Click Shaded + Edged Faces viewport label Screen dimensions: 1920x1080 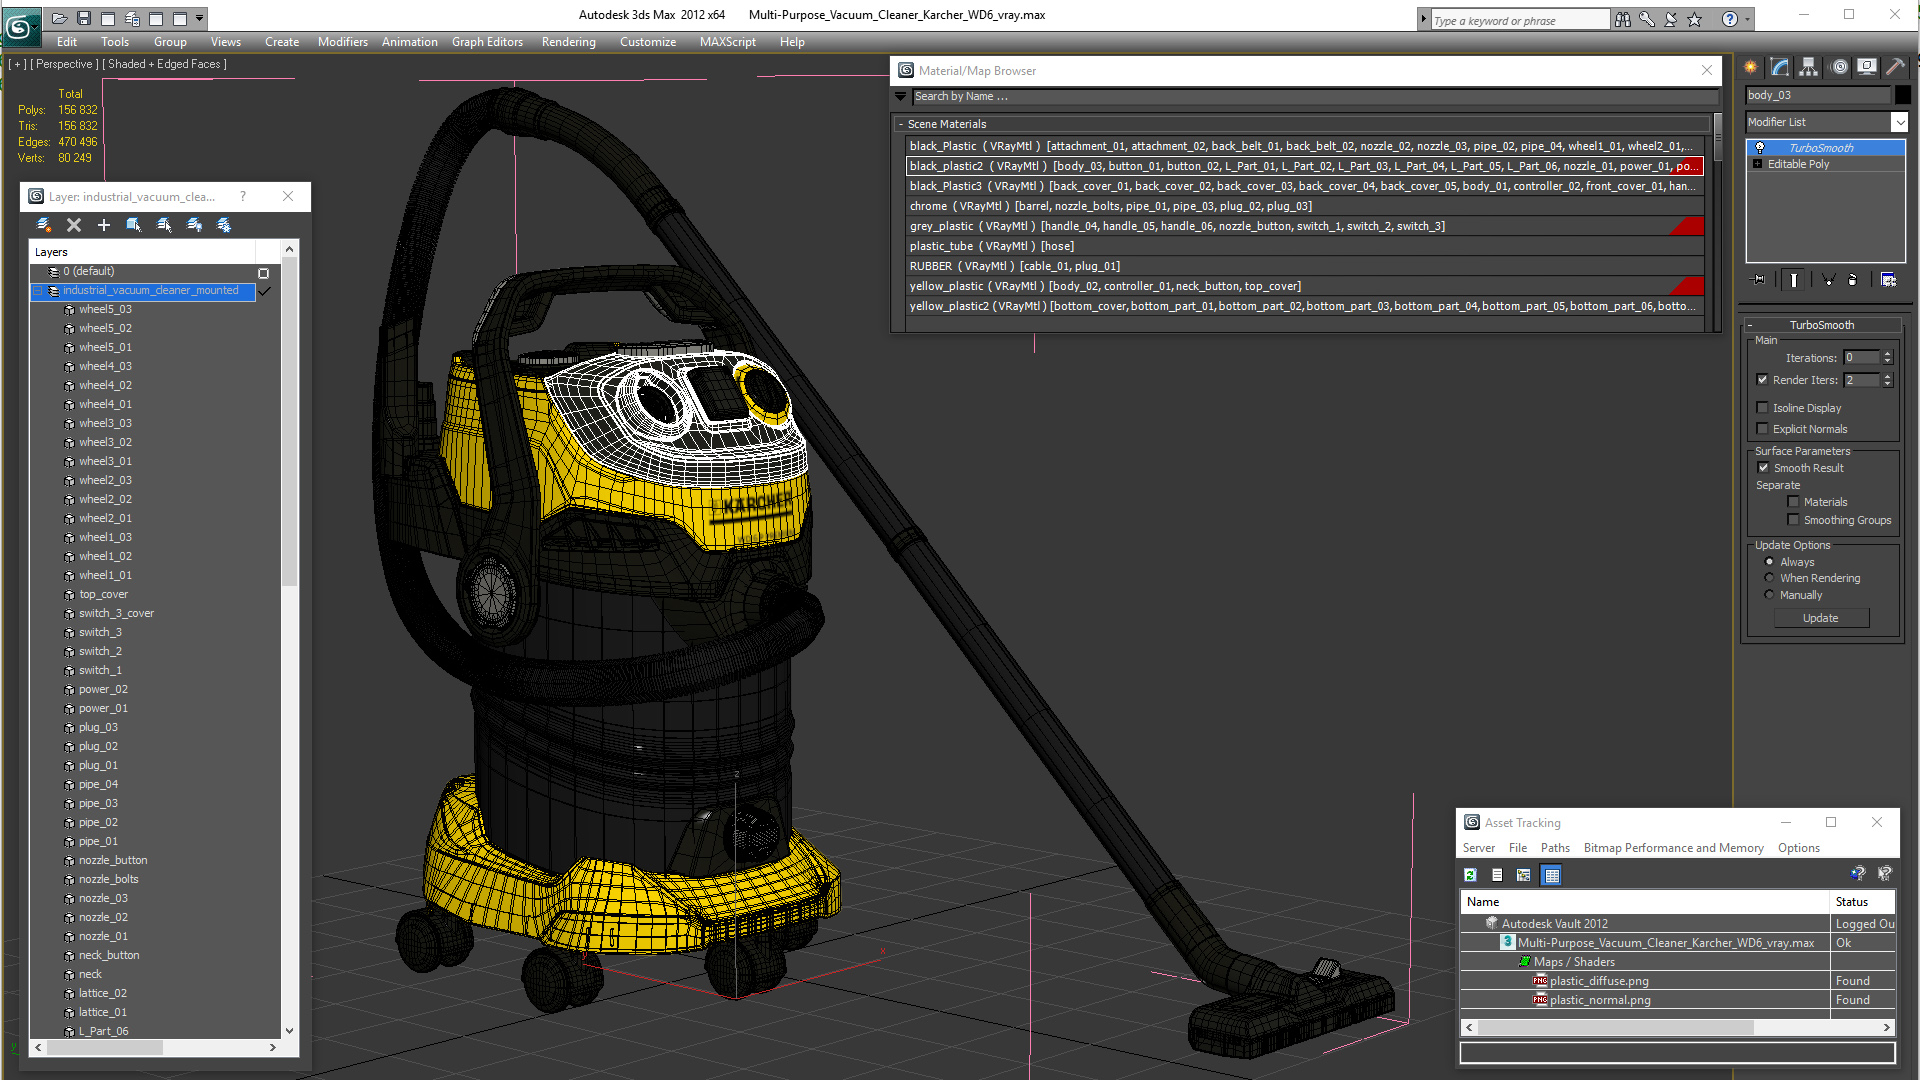click(x=164, y=64)
